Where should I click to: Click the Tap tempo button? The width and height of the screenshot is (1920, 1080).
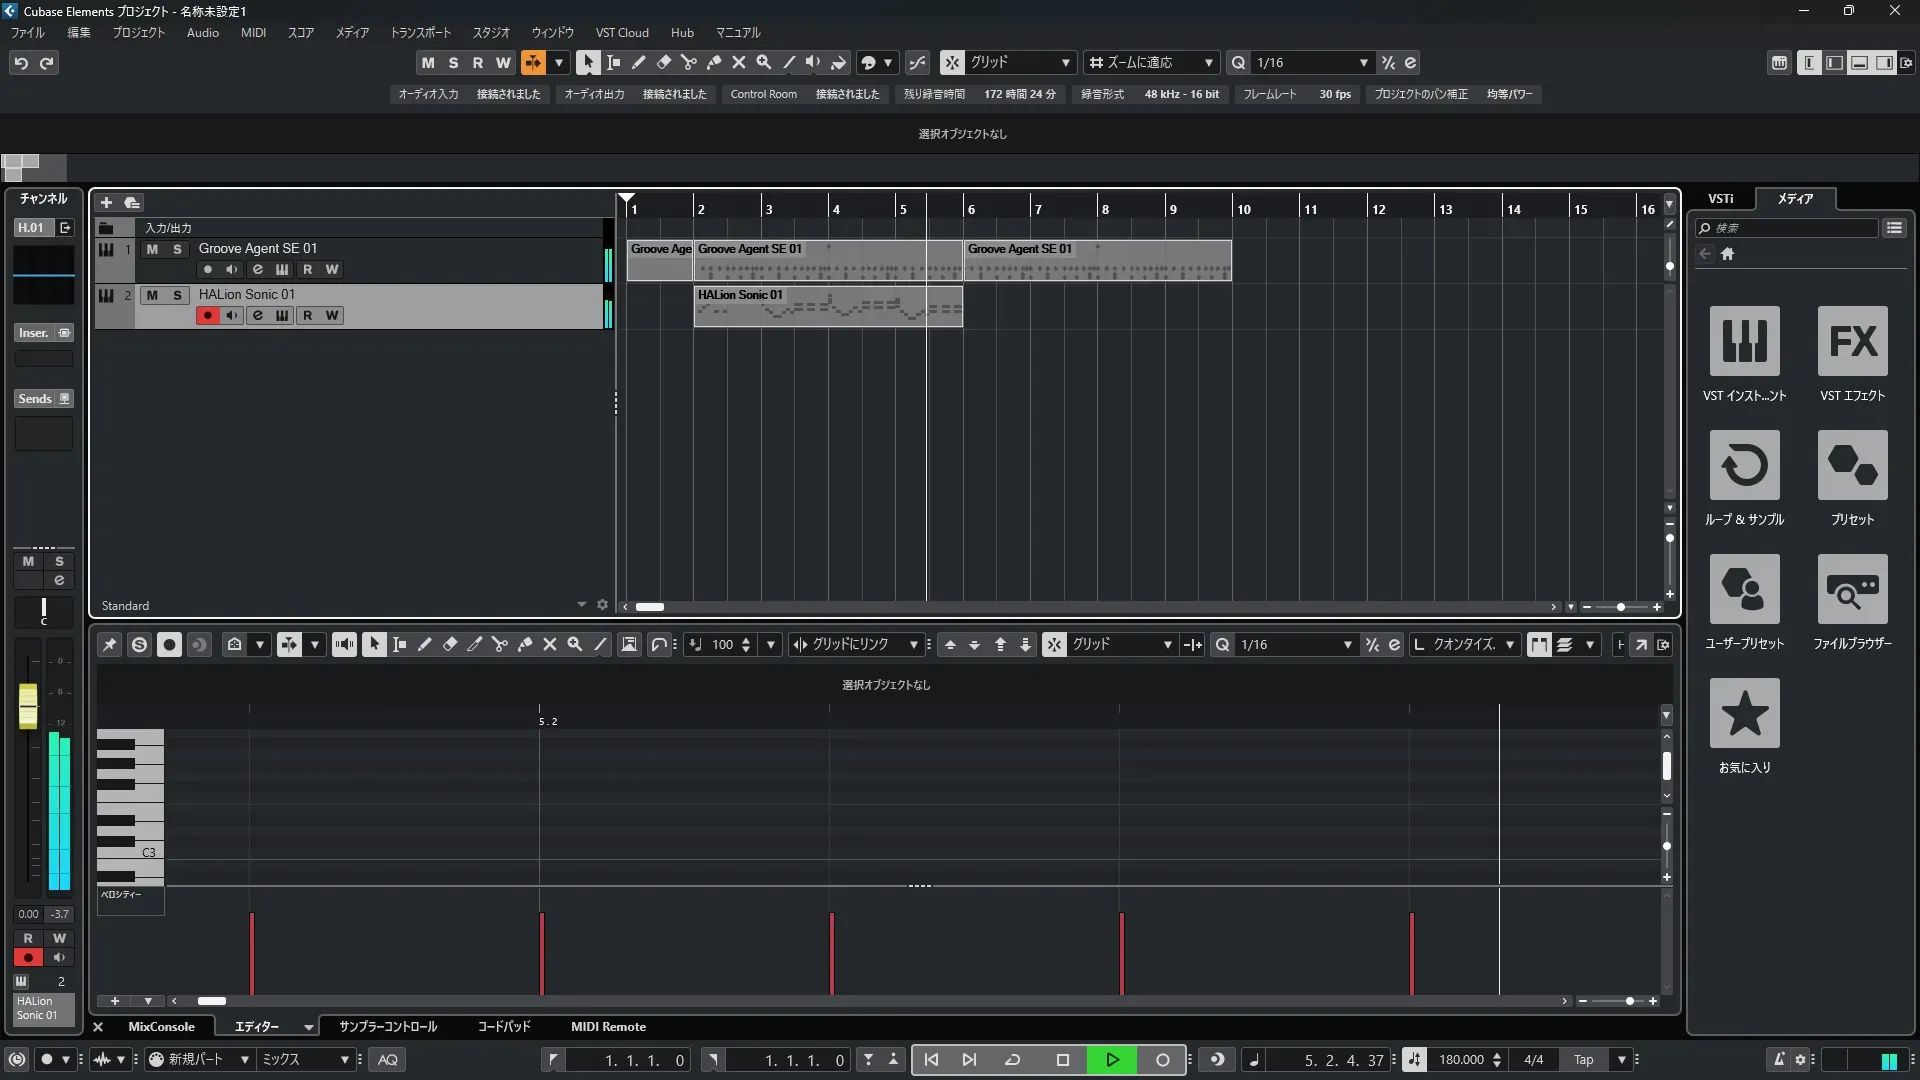(1583, 1060)
